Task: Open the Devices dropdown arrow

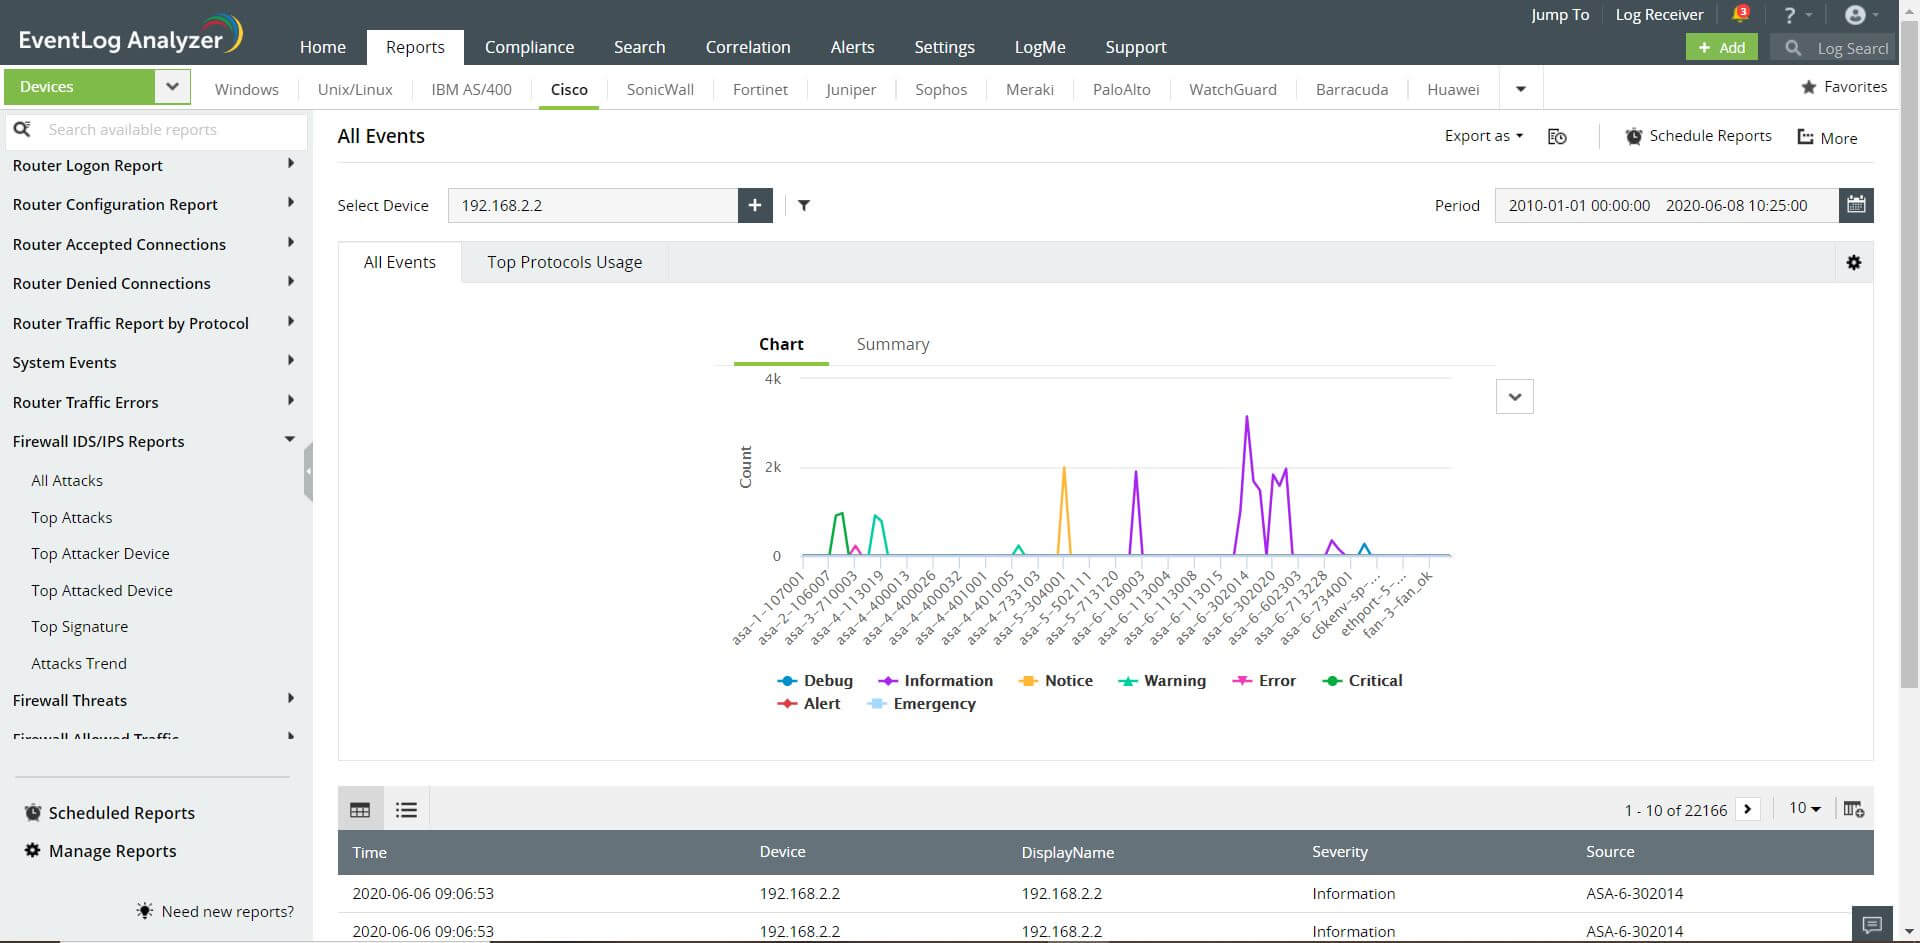Action: (172, 87)
